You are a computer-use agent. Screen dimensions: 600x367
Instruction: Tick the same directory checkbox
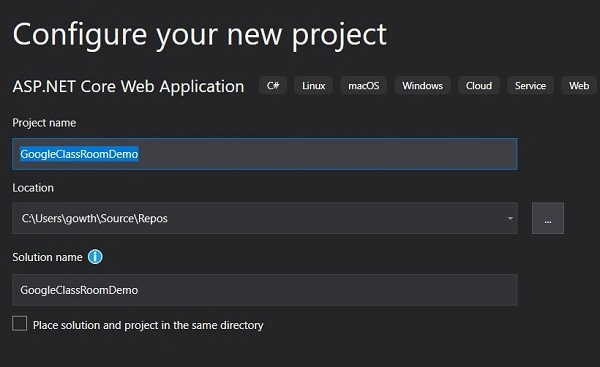tap(20, 323)
